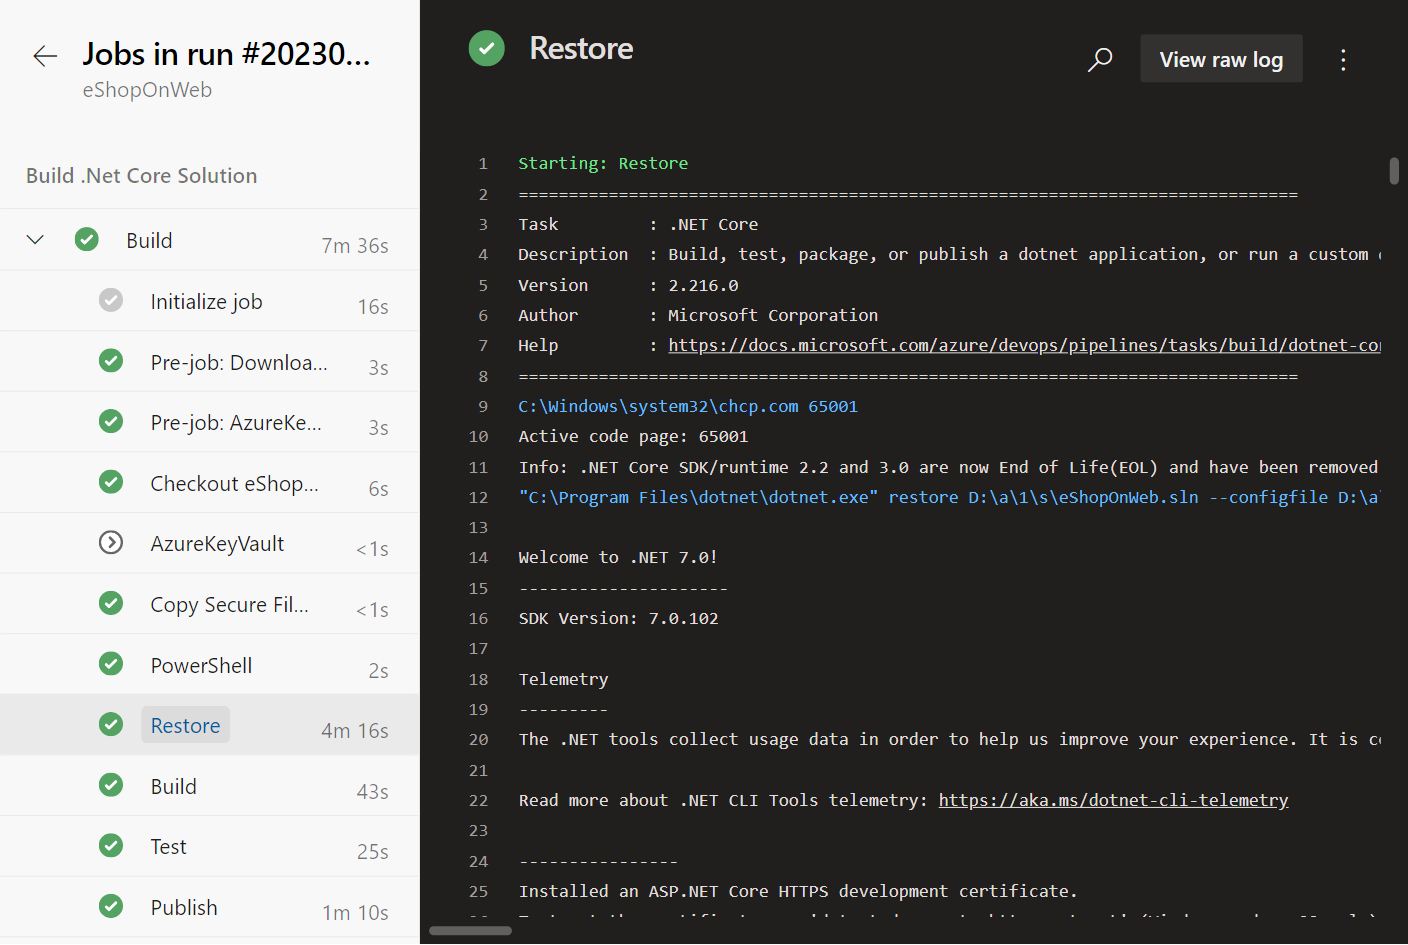Viewport: 1408px width, 945px height.
Task: Click the Copy Secure Fil... success icon
Action: (111, 603)
